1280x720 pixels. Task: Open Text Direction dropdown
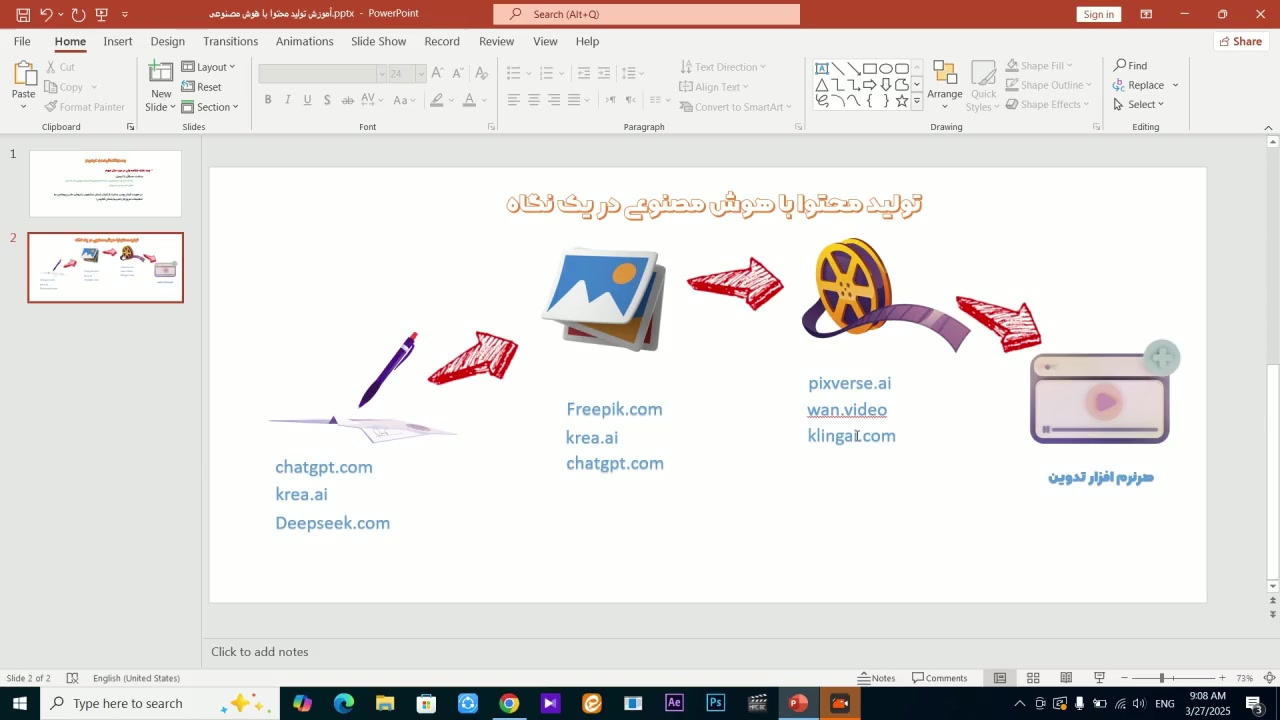tap(723, 67)
